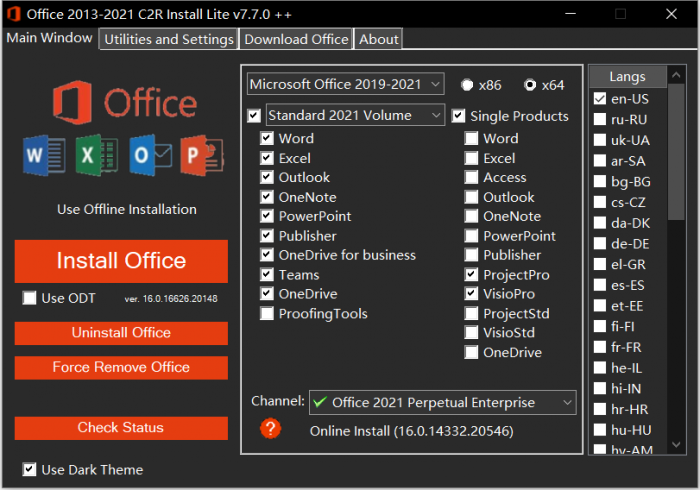Check Word under Single Products

pyautogui.click(x=471, y=138)
